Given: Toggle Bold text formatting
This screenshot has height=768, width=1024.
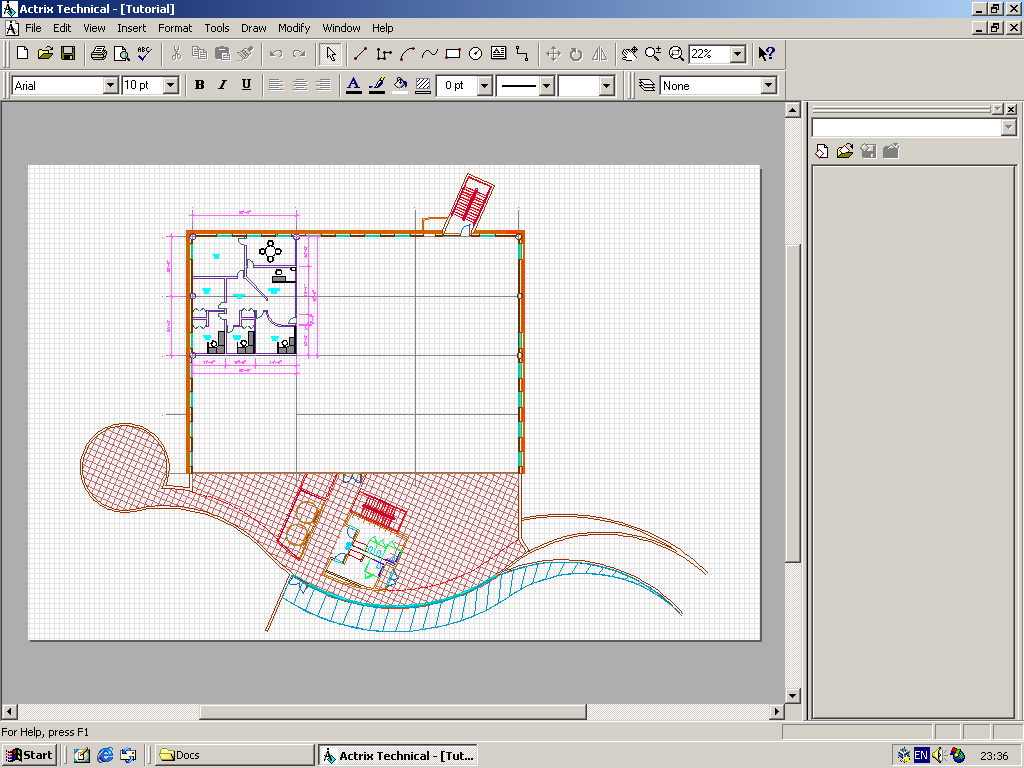Looking at the screenshot, I should [x=199, y=86].
